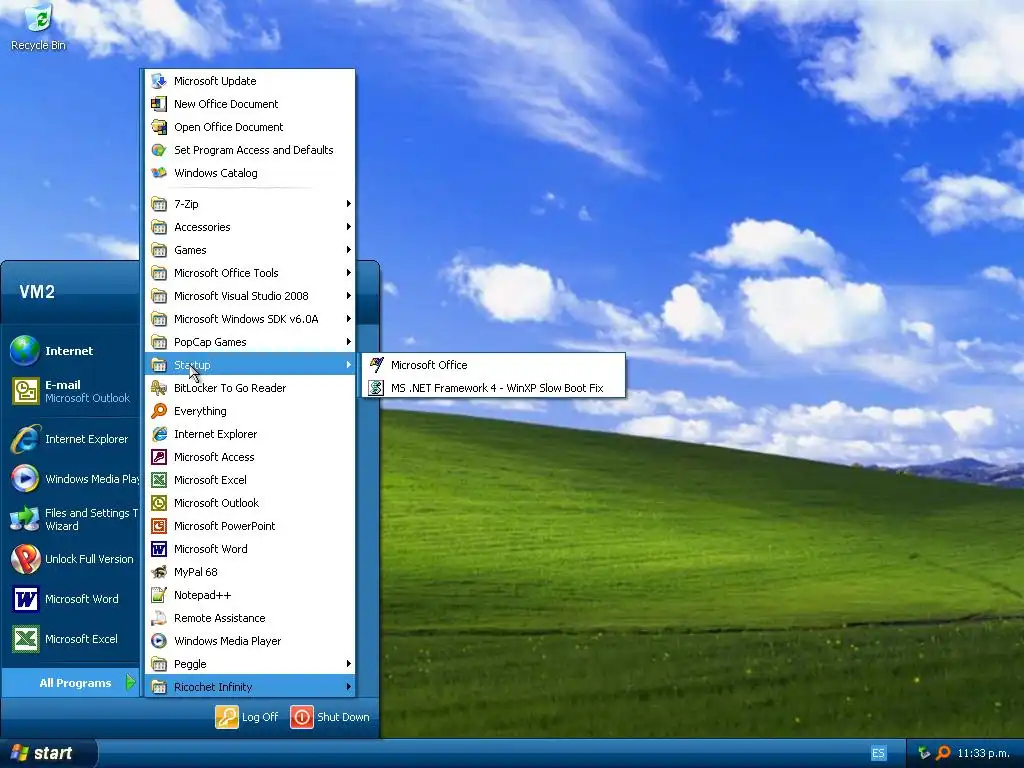Click the ES language bar indicator
Image resolution: width=1024 pixels, height=768 pixels.
point(878,753)
